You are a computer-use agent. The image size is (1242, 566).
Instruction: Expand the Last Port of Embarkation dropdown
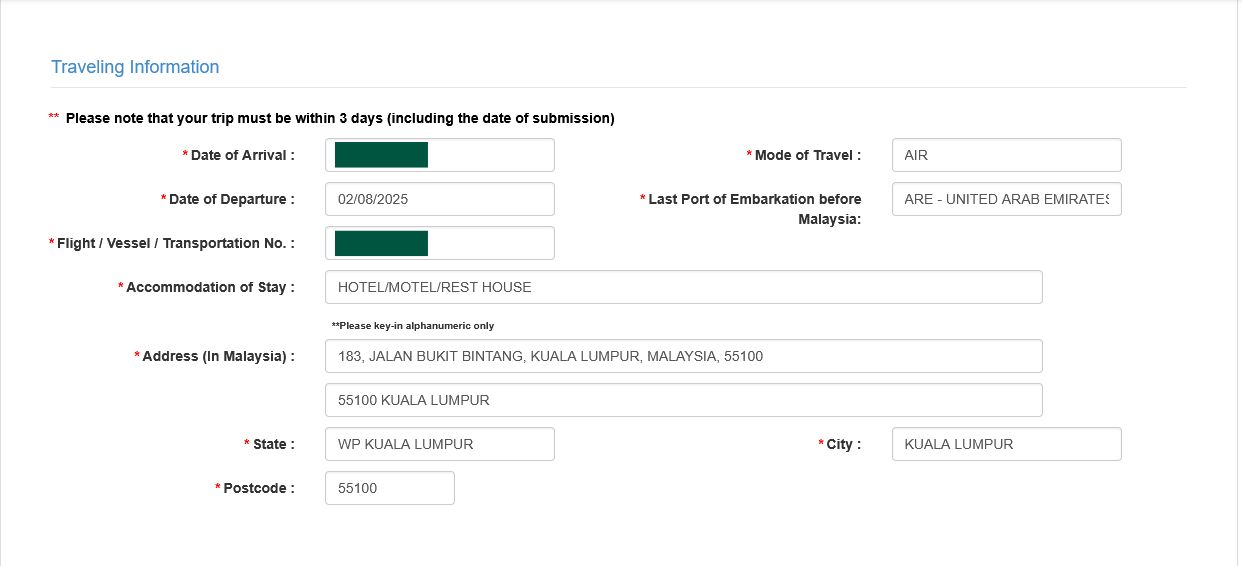pyautogui.click(x=1006, y=199)
